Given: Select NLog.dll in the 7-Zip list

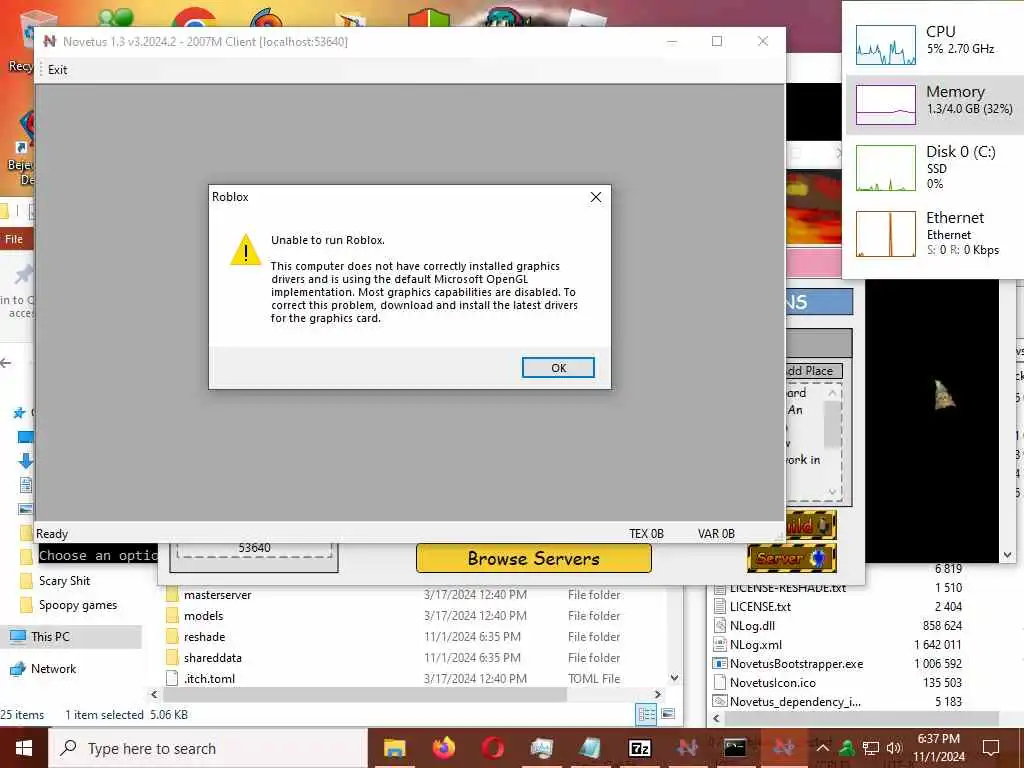Looking at the screenshot, I should [752, 626].
